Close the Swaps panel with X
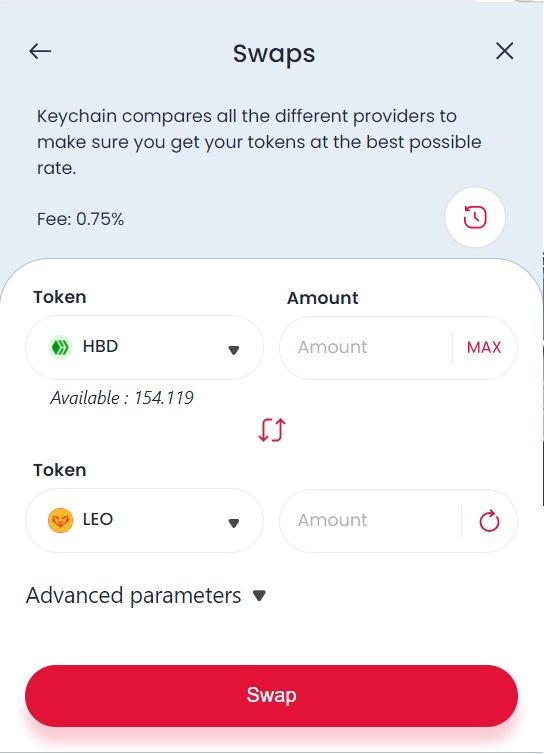This screenshot has width=544, height=754. (x=505, y=51)
